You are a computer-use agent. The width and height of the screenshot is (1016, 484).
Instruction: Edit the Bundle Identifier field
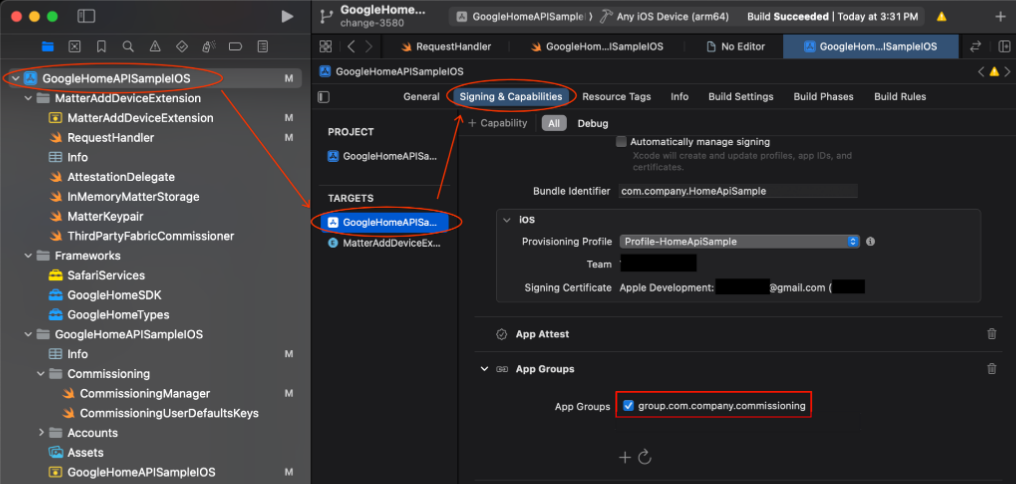point(738,191)
